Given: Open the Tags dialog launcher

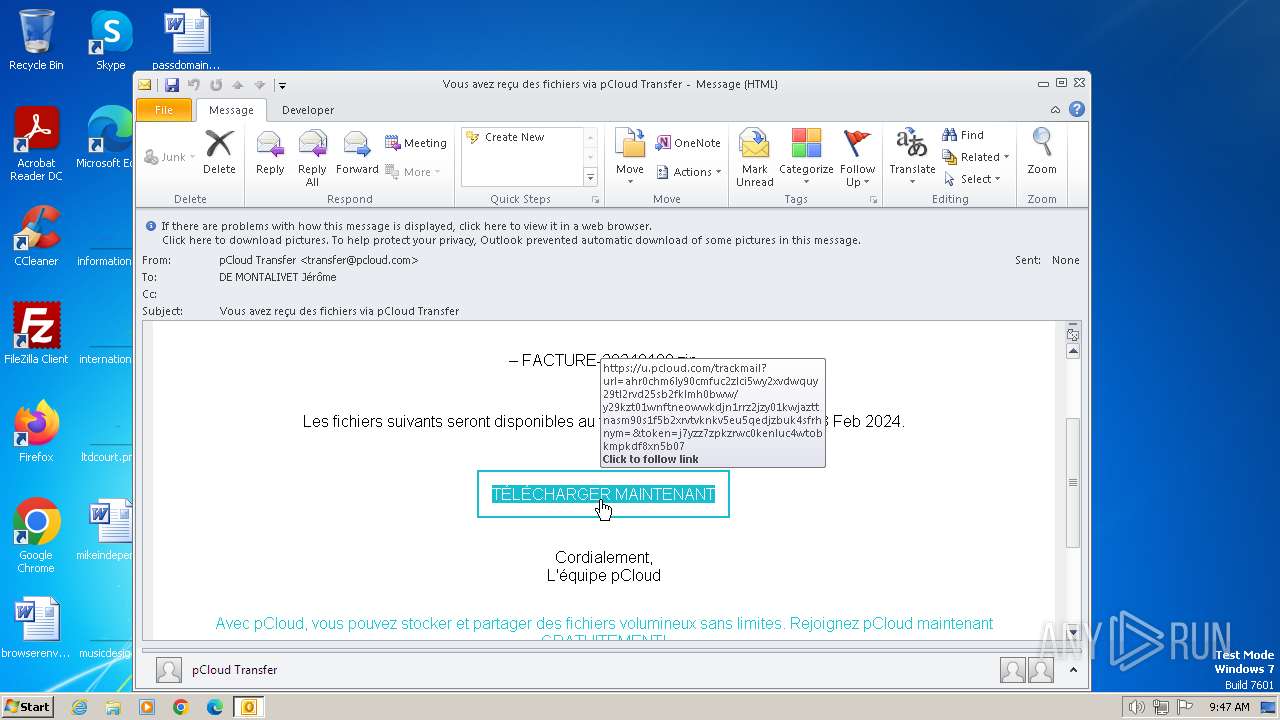Looking at the screenshot, I should (x=873, y=200).
